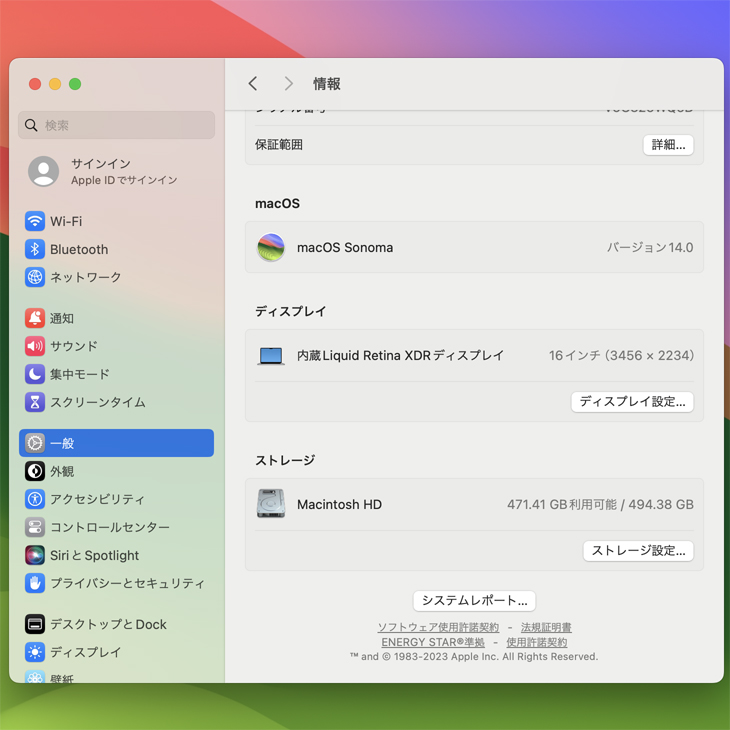Open ENERGY STAR®準拠 link
The image size is (730, 730).
(x=433, y=642)
